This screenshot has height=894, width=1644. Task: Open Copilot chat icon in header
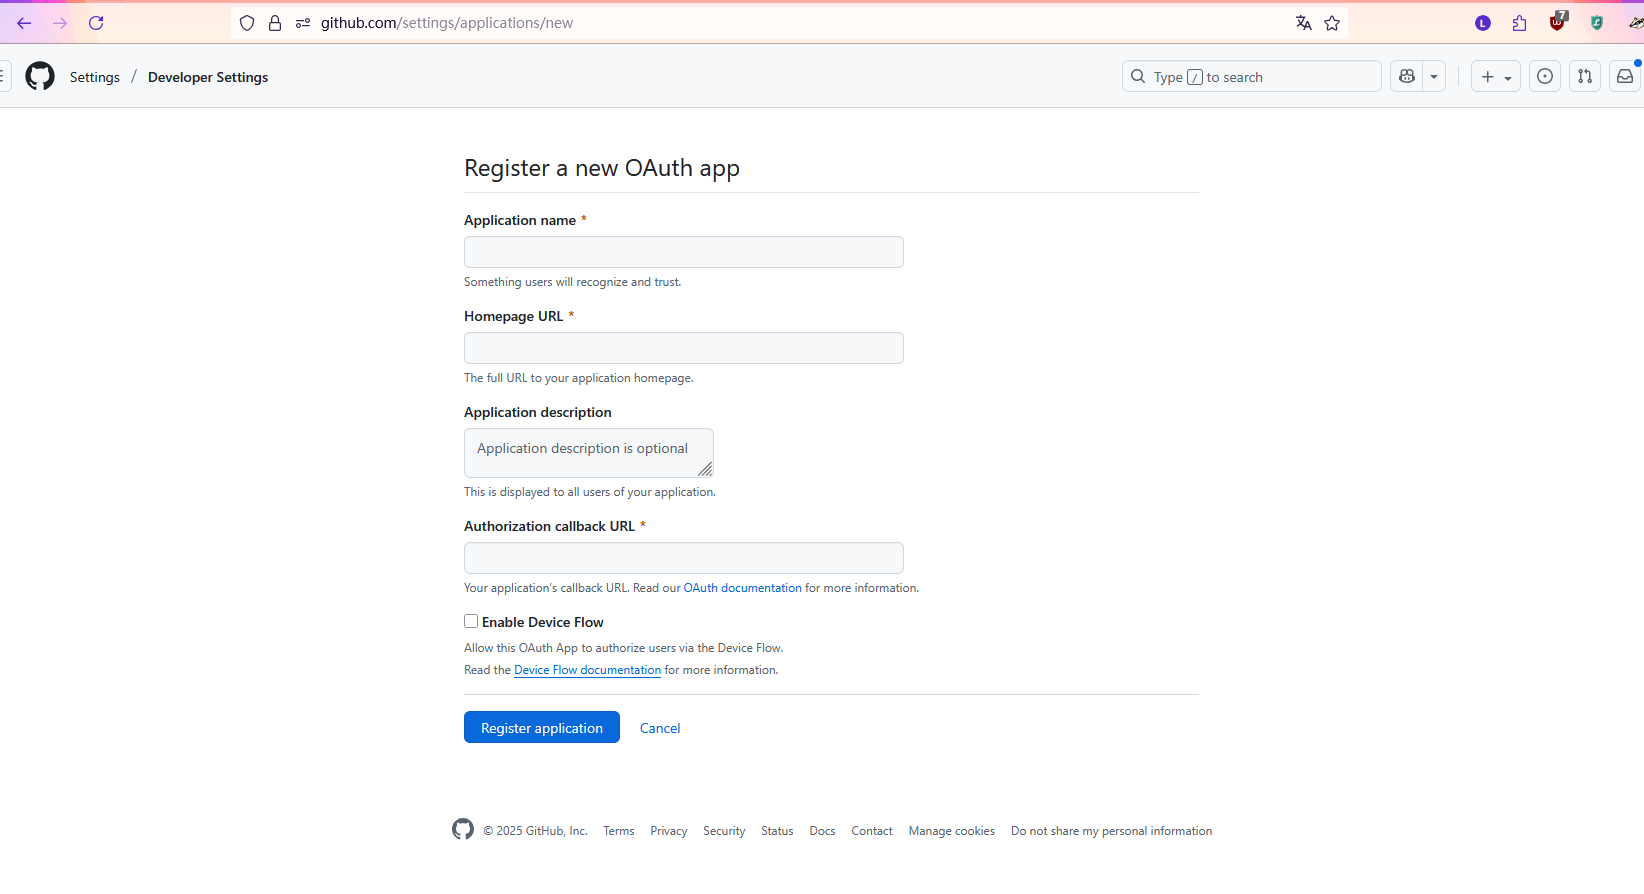pos(1407,76)
